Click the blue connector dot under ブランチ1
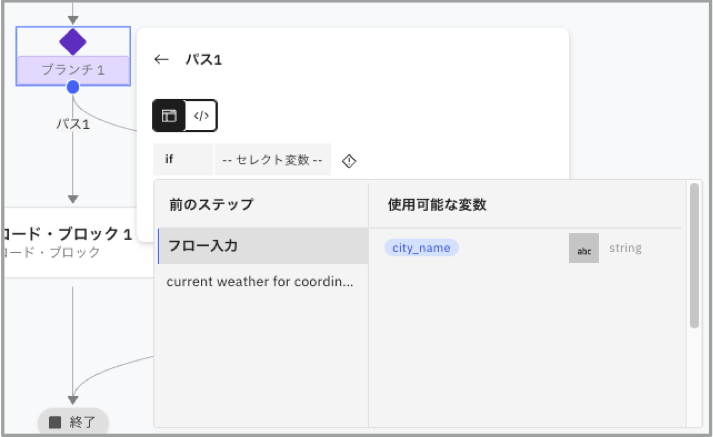The height and width of the screenshot is (437, 713). coord(73,87)
